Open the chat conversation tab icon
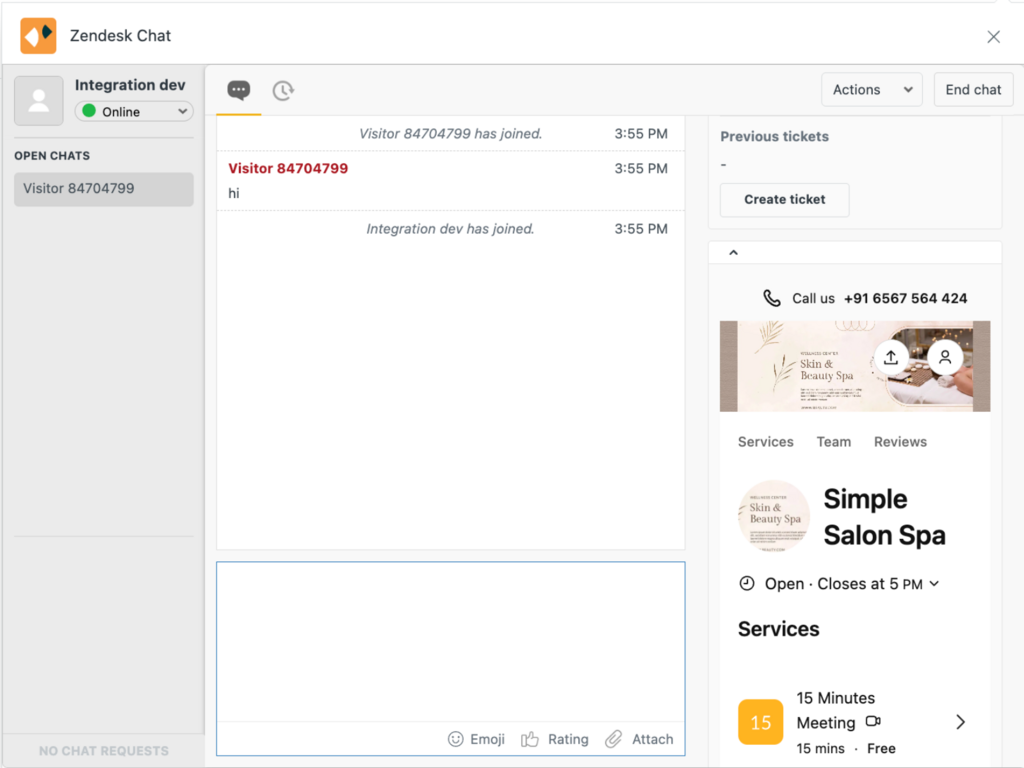This screenshot has height=768, width=1024. (x=238, y=90)
